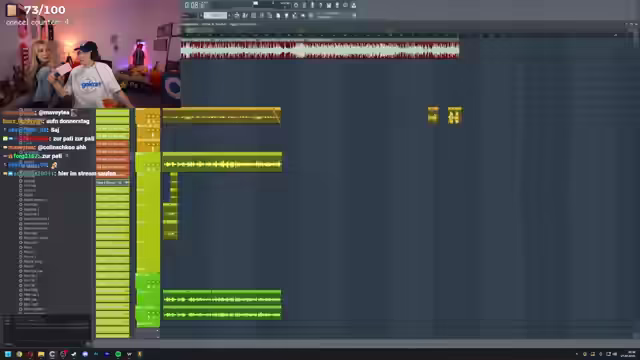Click the chat message 'hier im stream saufen'
This screenshot has height=360, width=640.
point(87,173)
